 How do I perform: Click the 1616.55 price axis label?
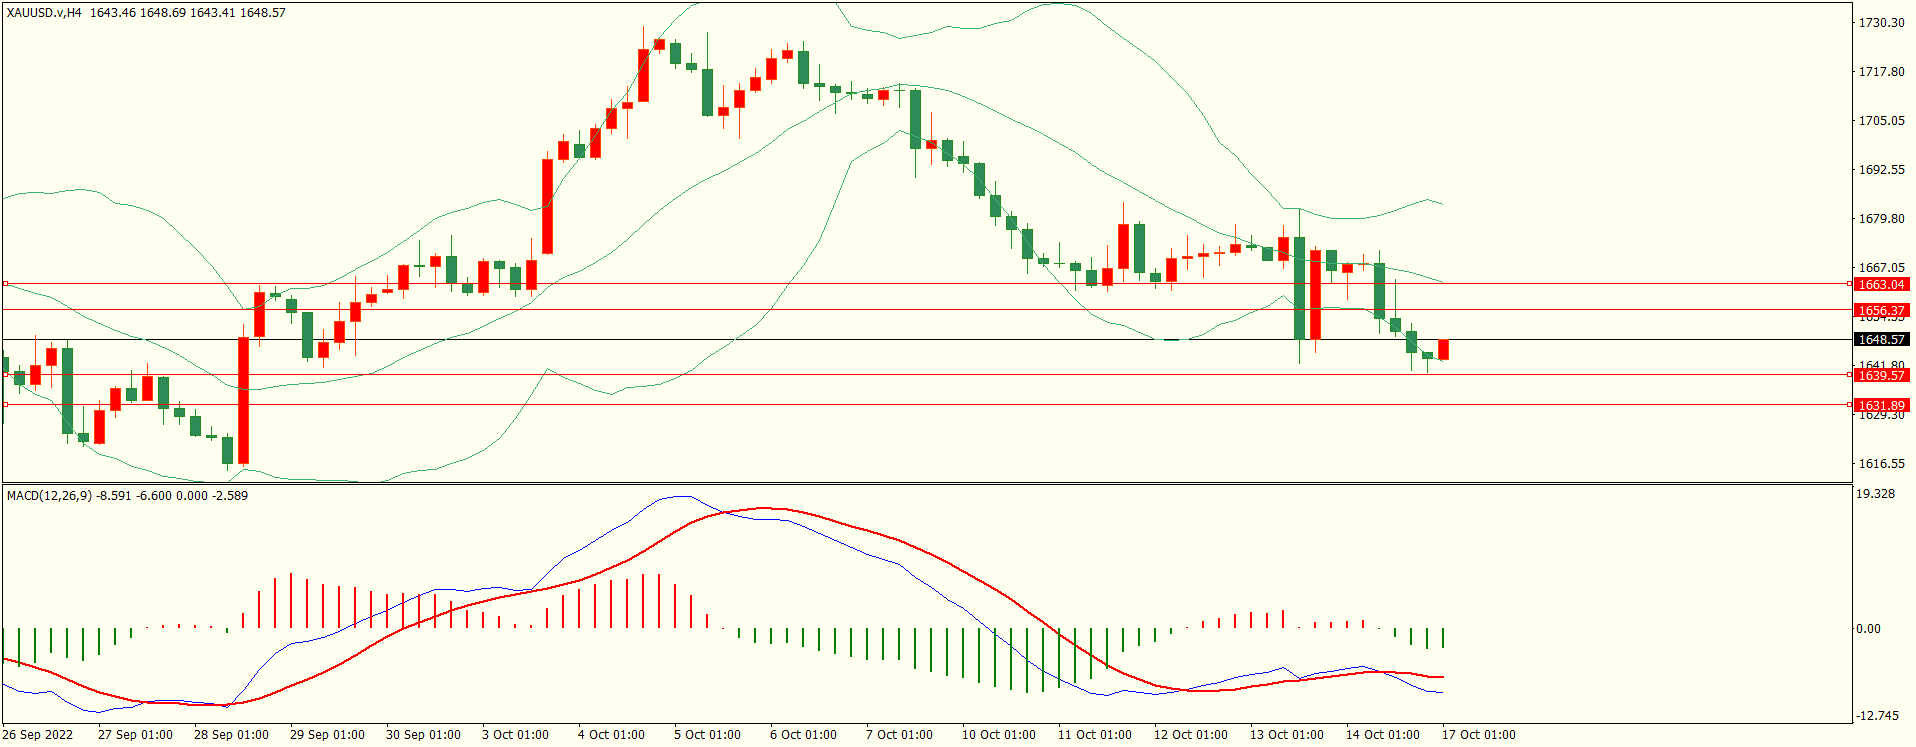click(x=1881, y=463)
